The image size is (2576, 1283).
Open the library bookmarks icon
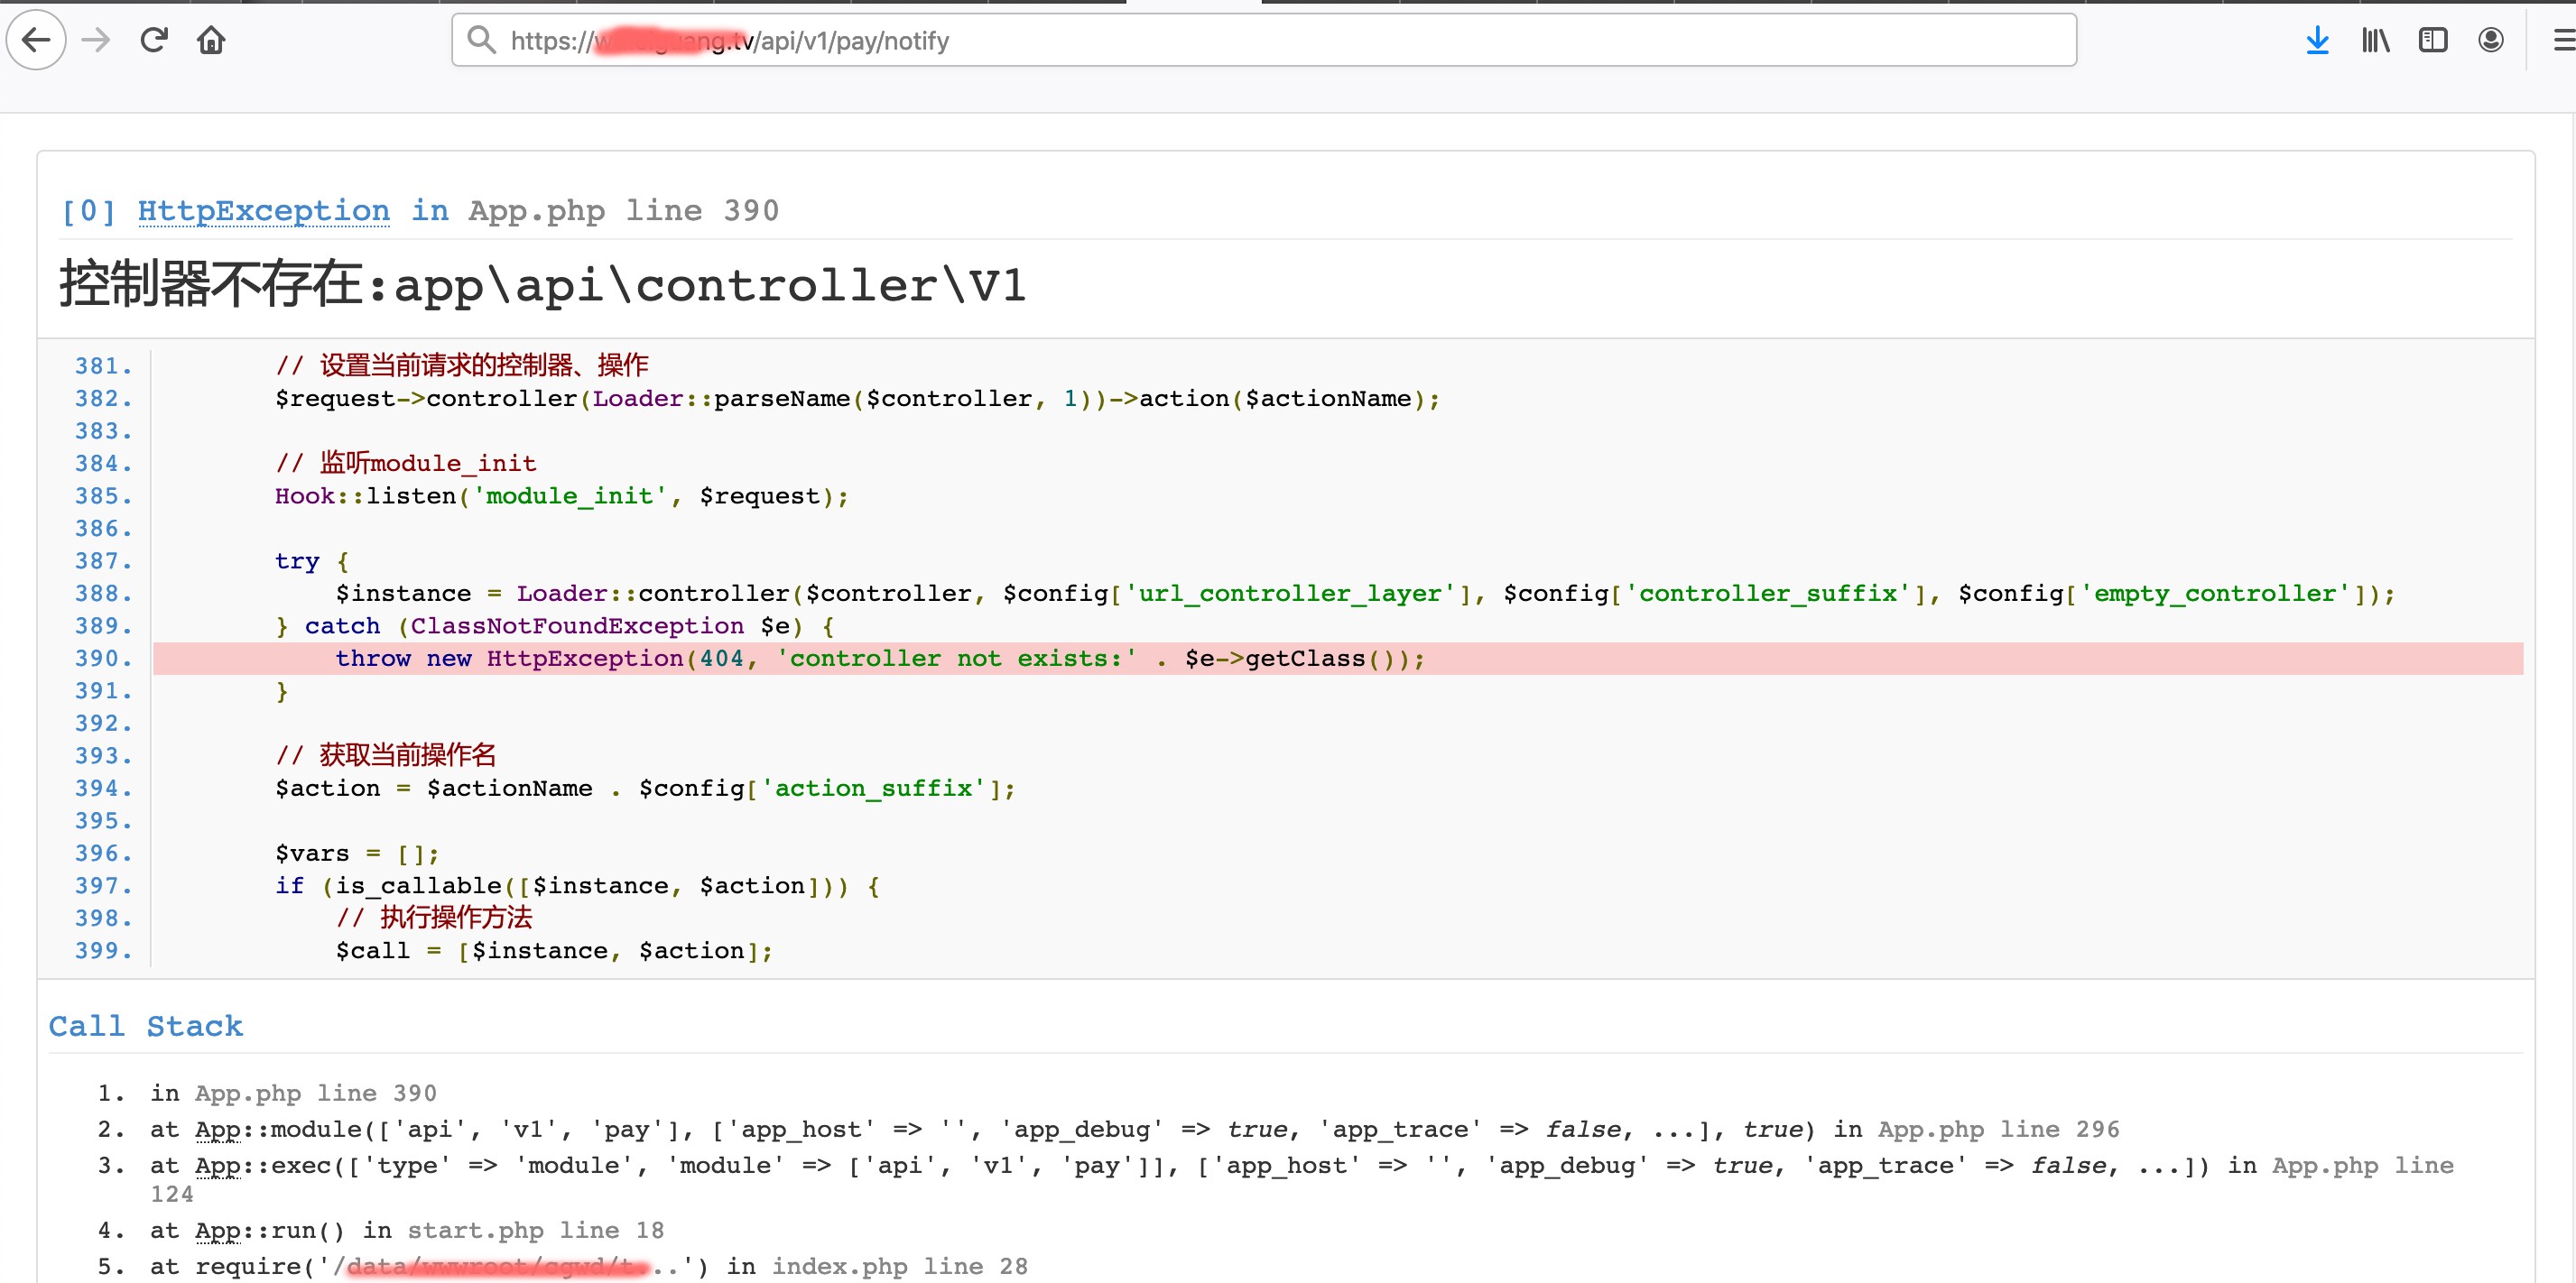click(x=2375, y=40)
